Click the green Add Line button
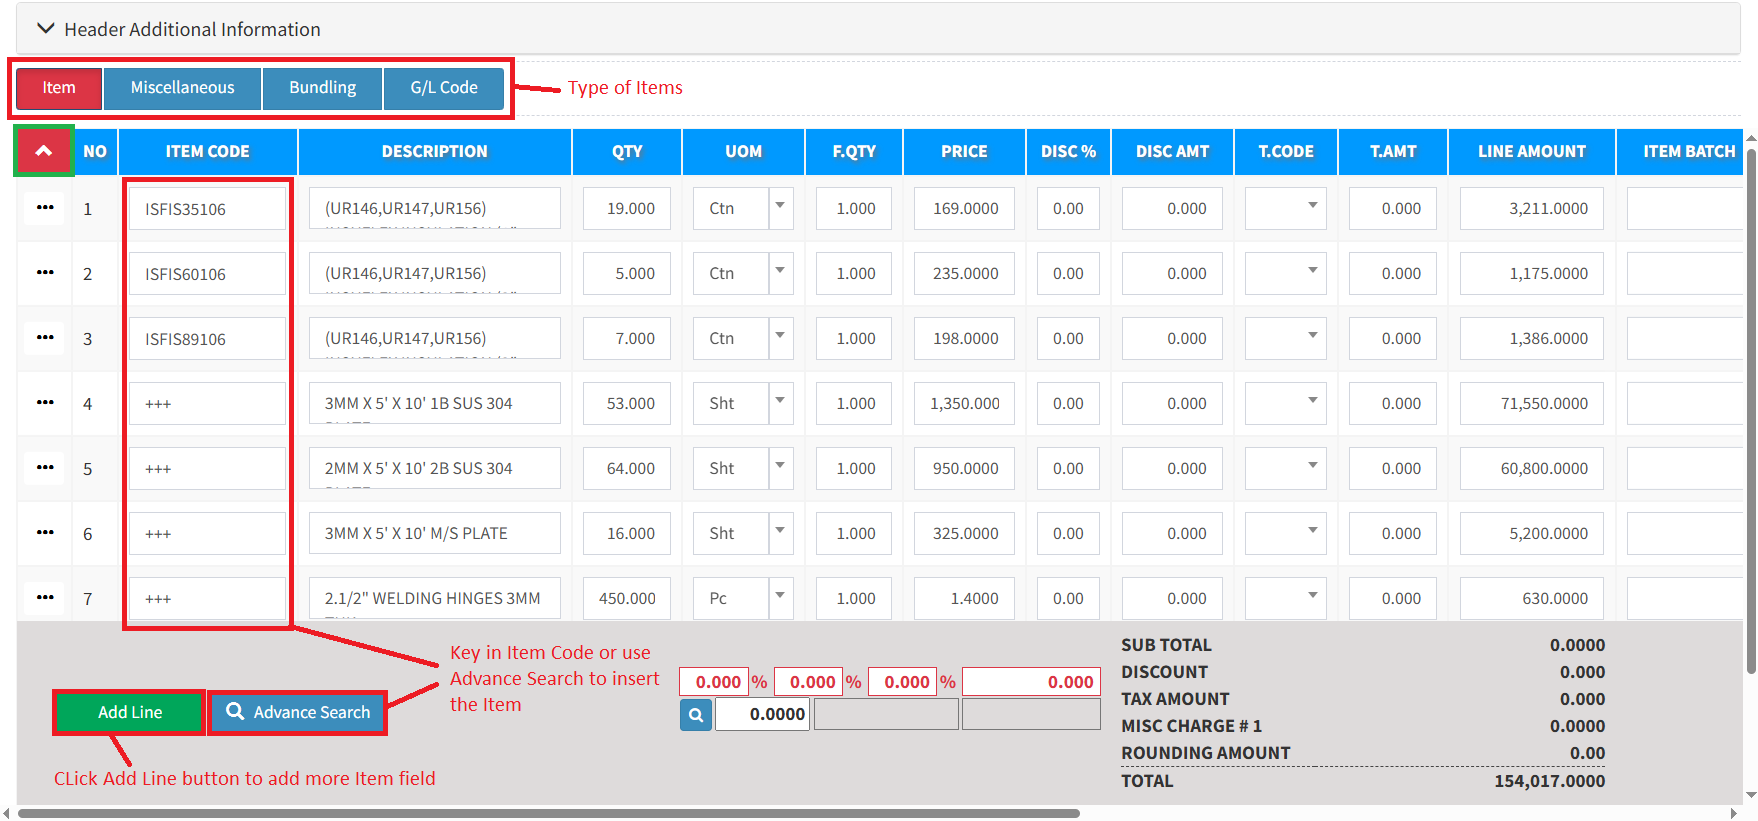Viewport: 1758px width, 821px height. click(130, 712)
